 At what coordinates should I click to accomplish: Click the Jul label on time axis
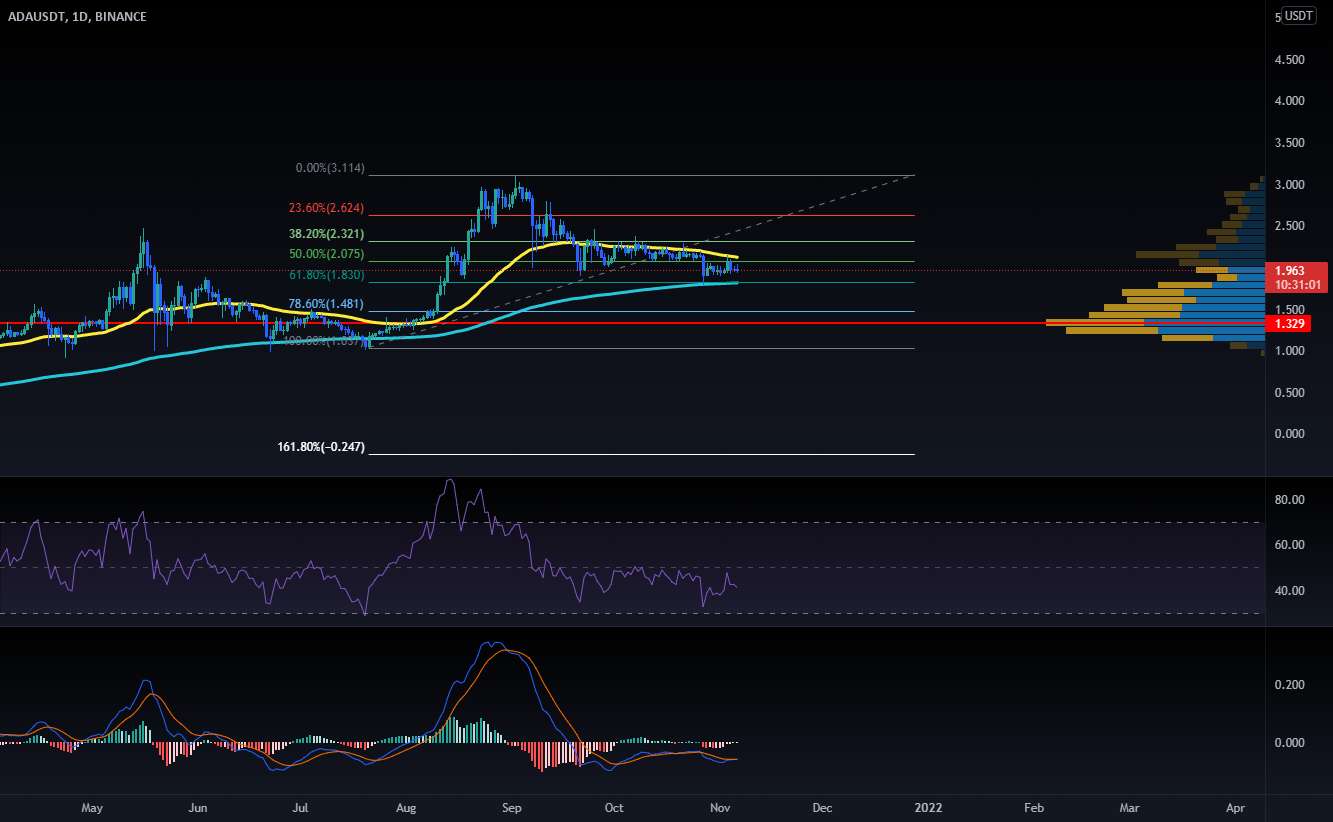(x=301, y=807)
